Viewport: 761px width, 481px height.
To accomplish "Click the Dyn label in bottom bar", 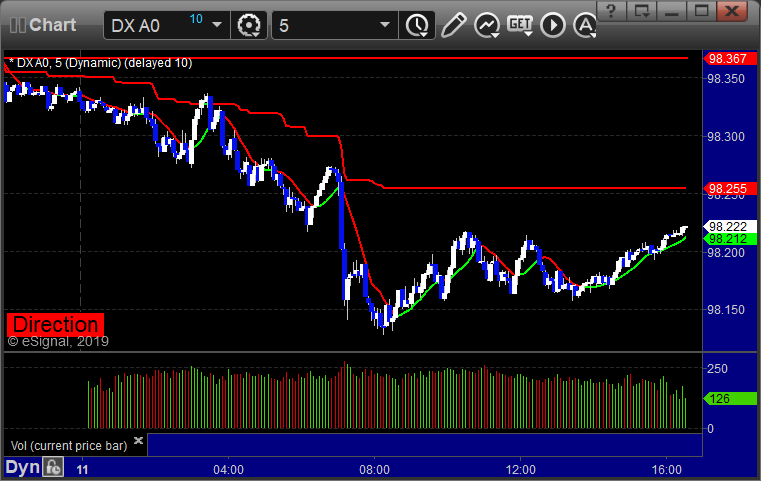I will pos(22,468).
